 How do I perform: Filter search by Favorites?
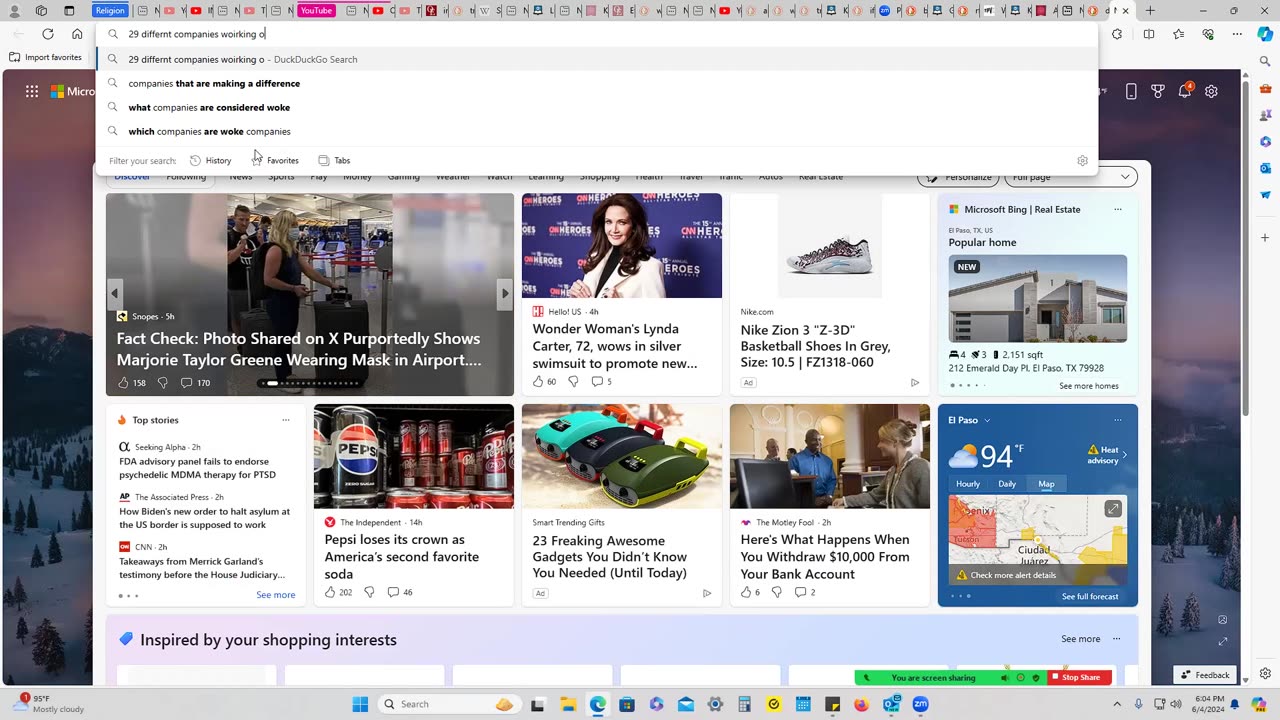click(275, 160)
